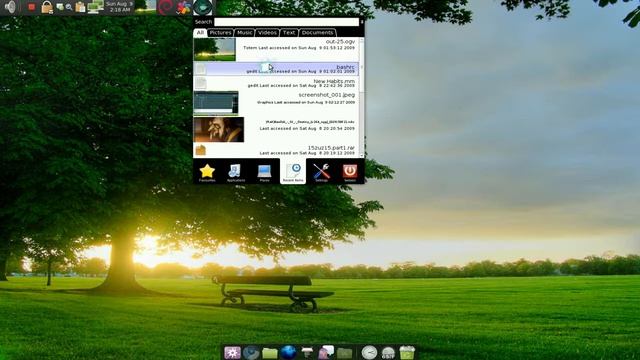This screenshot has height=360, width=640.
Task: Click the red square icon in top panel
Action: 31,7
